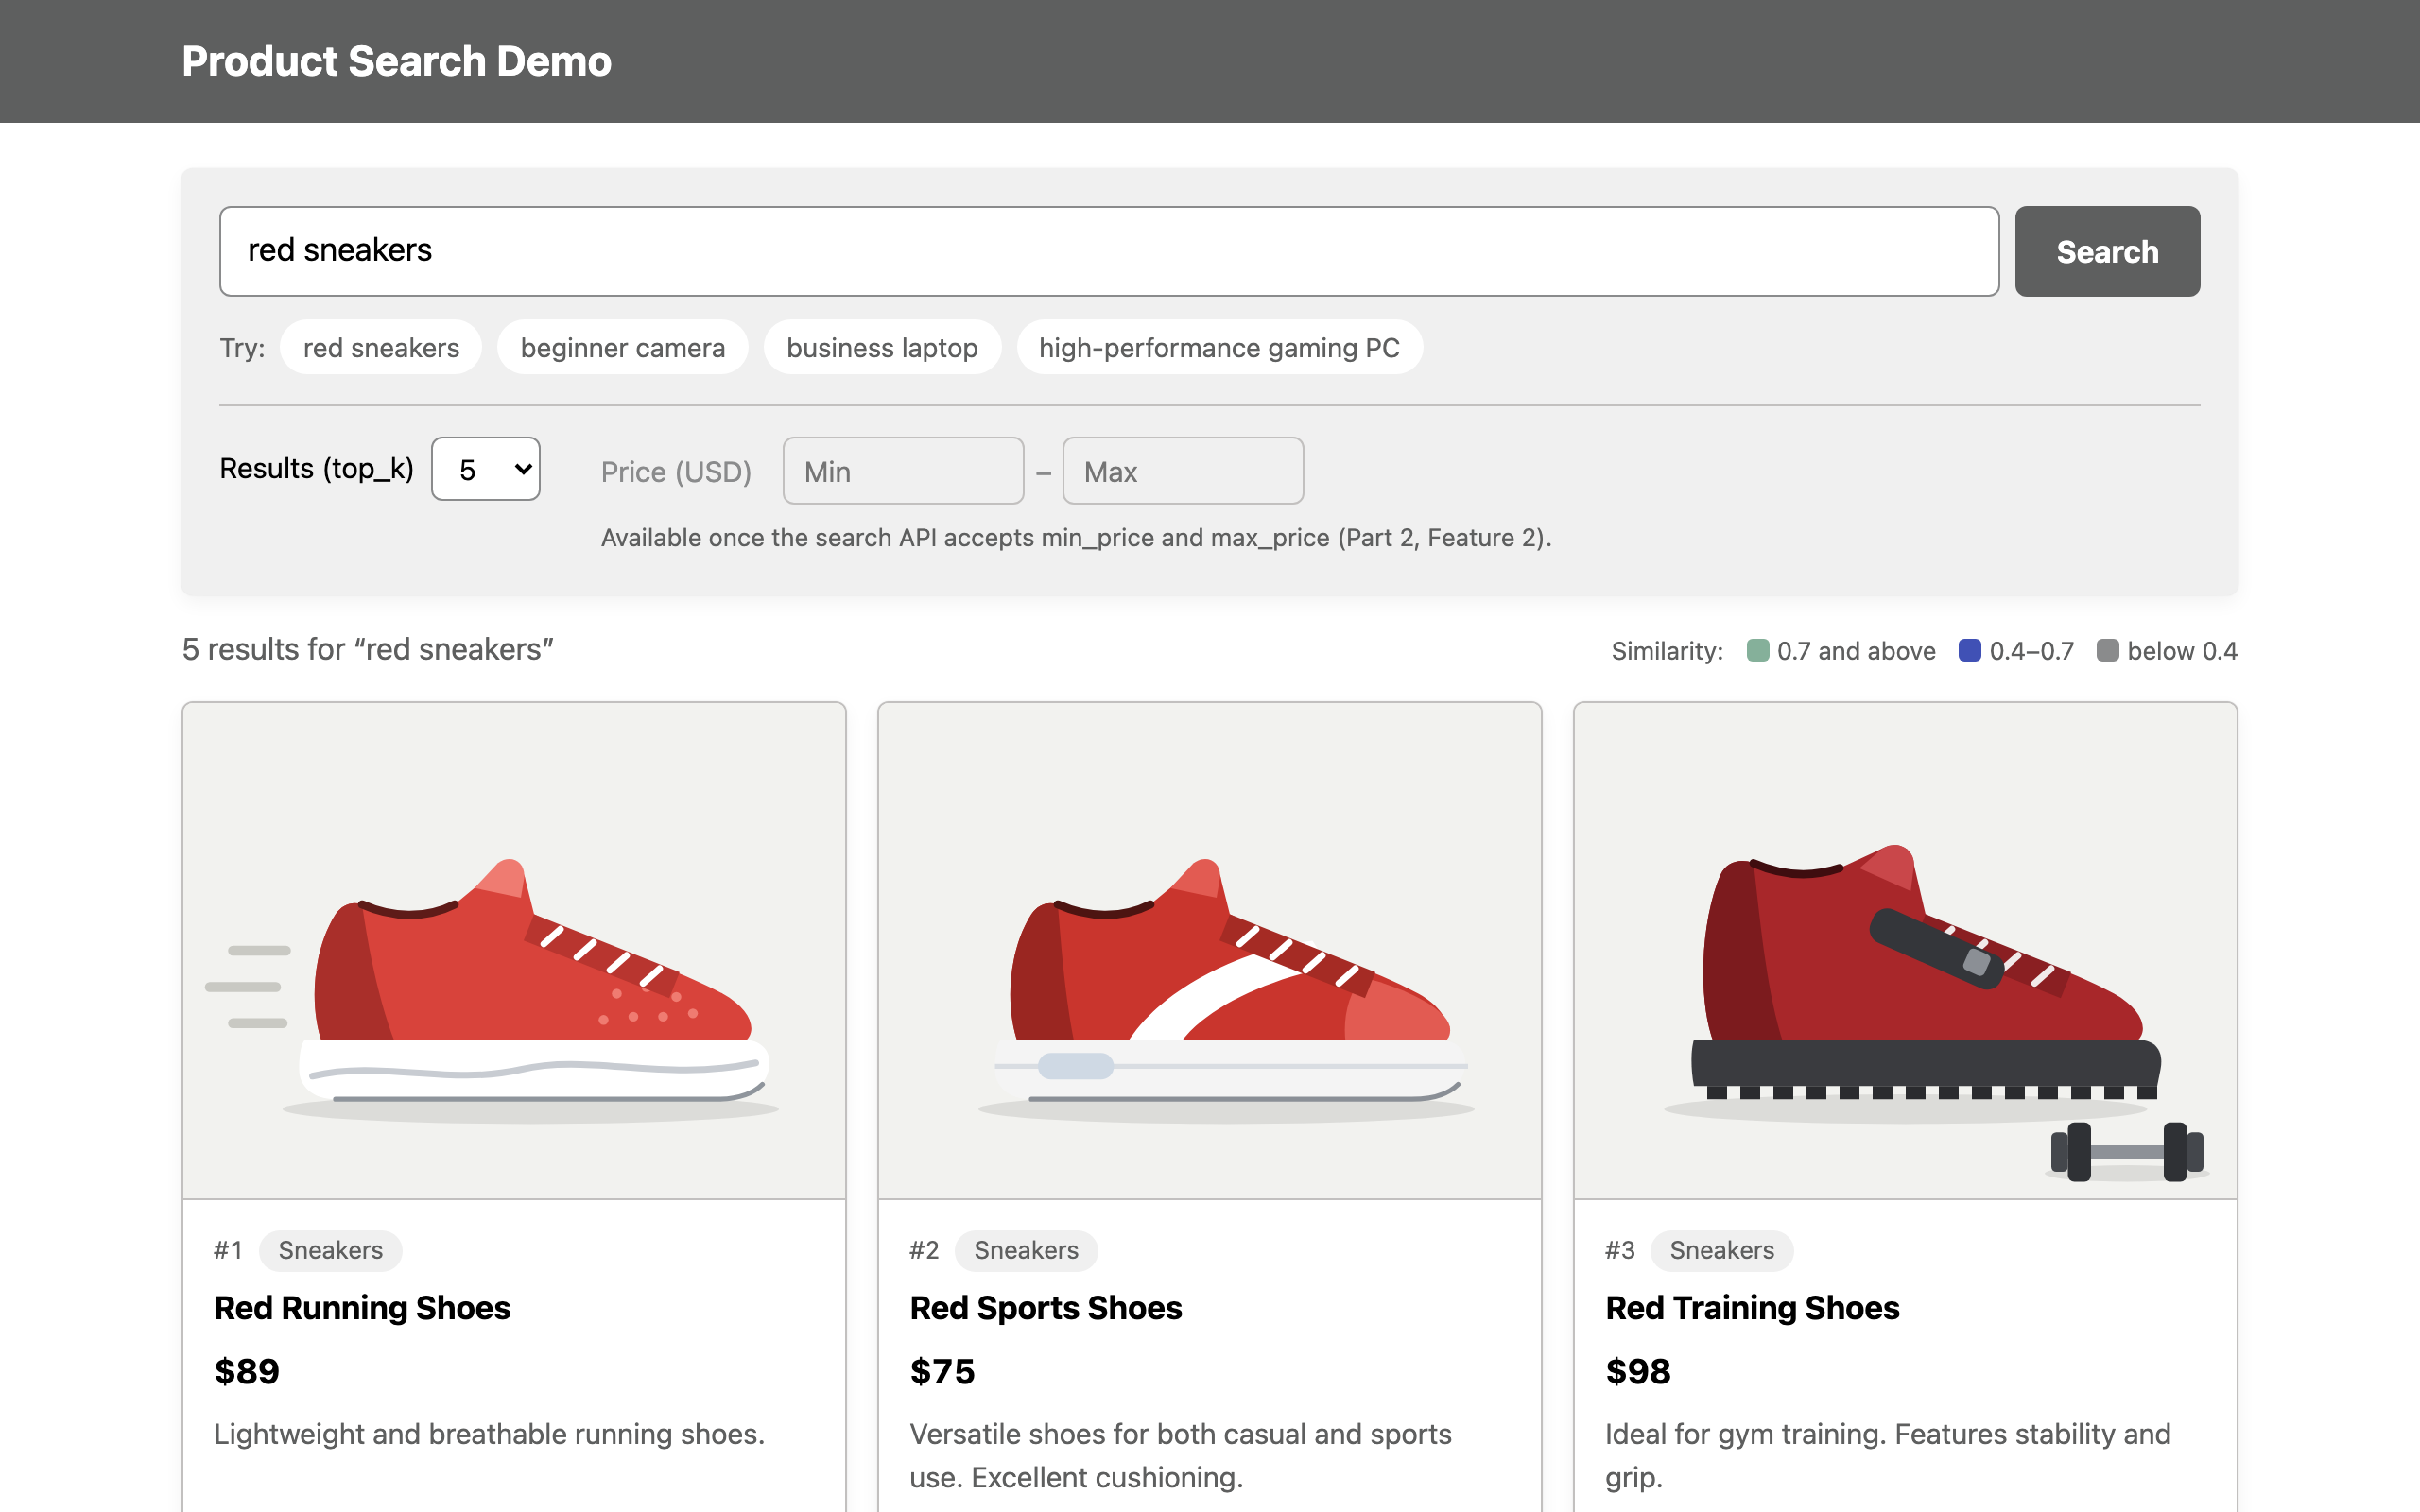Try the "red sneakers" suggestion chip
The image size is (2420, 1512).
point(381,347)
